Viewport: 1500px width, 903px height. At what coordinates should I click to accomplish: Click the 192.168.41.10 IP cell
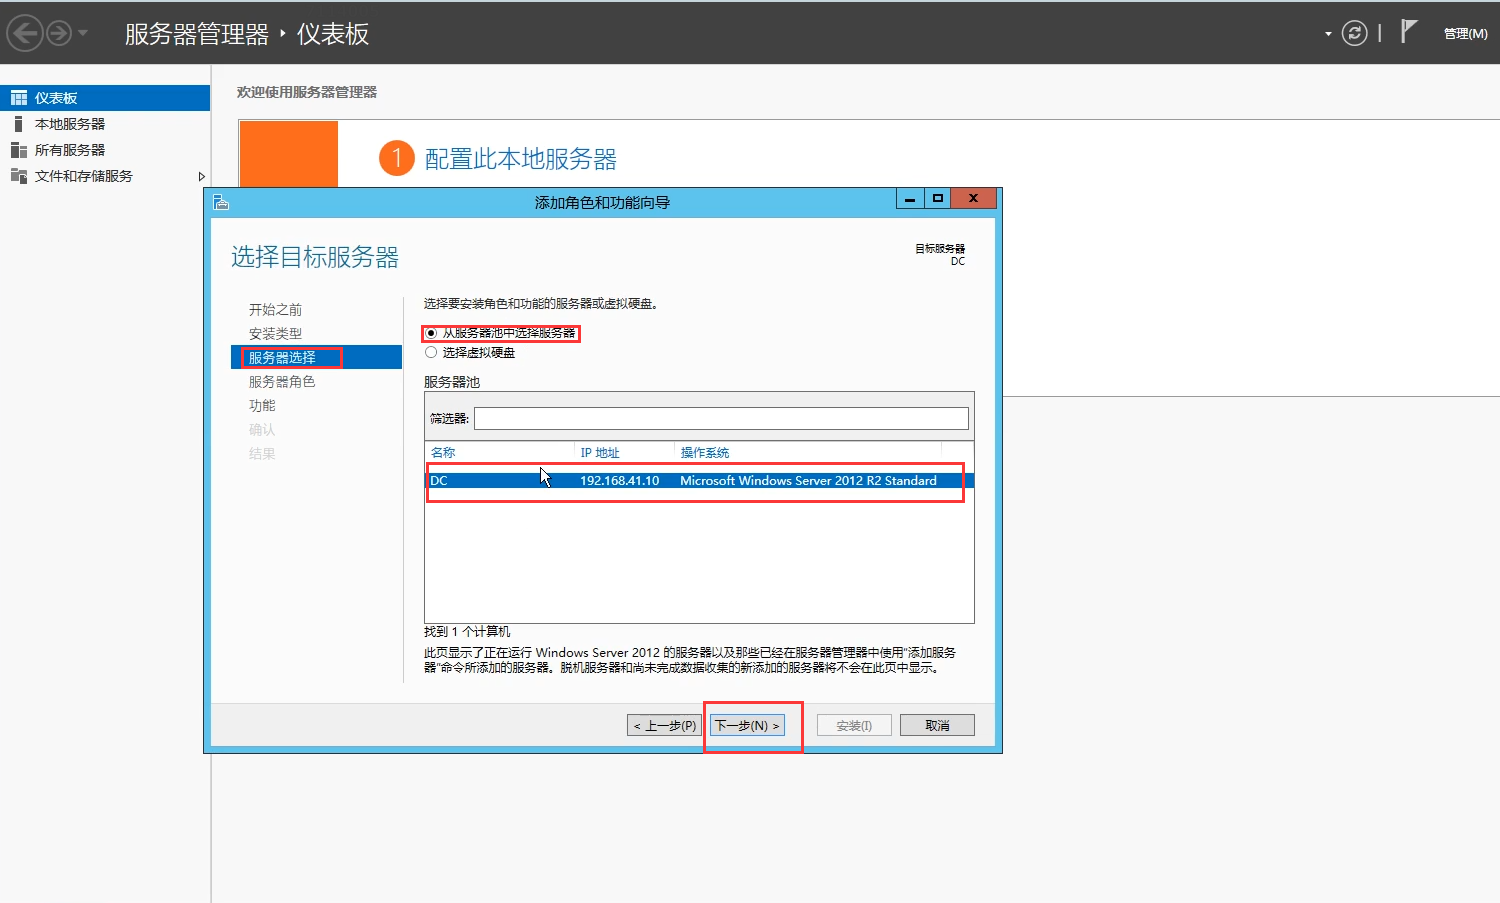pyautogui.click(x=620, y=481)
